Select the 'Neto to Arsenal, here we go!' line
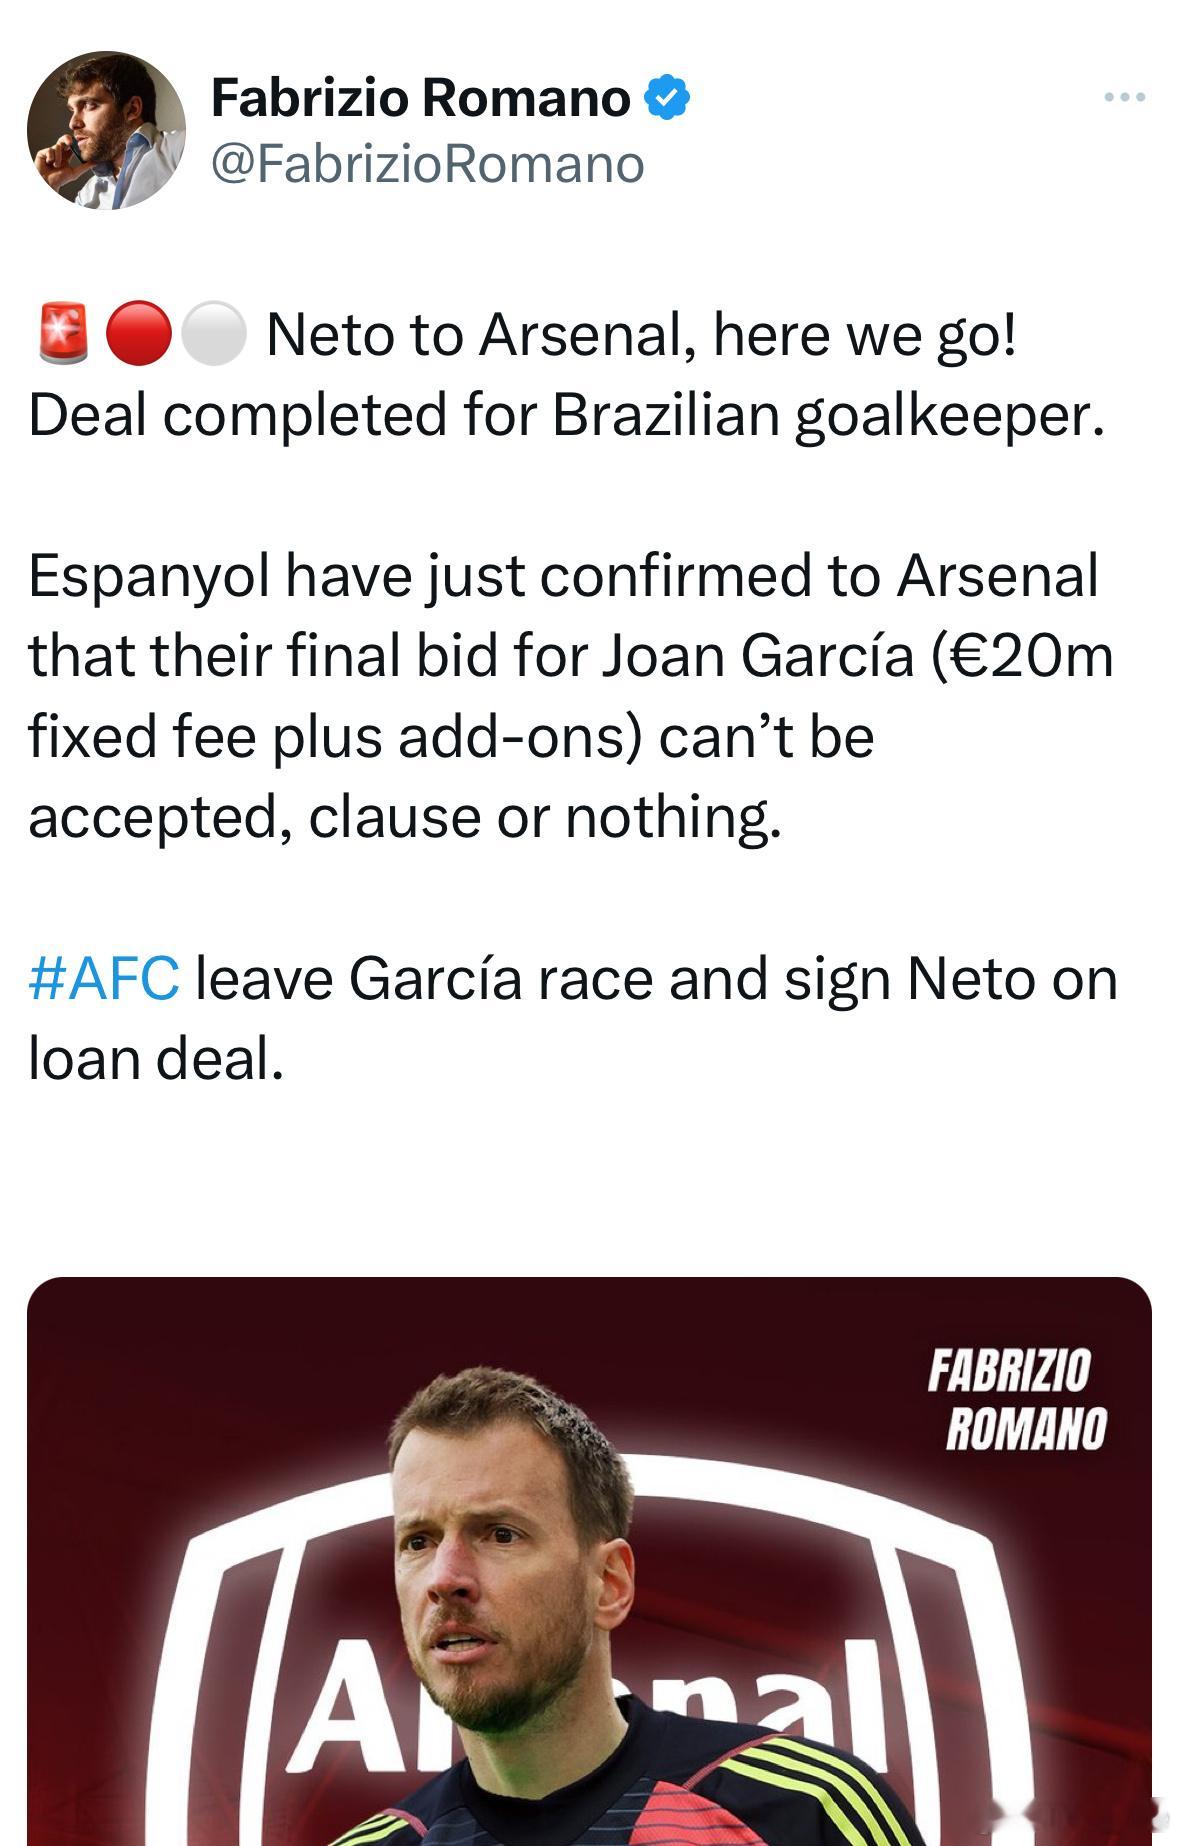This screenshot has height=1846, width=1179. (x=641, y=335)
